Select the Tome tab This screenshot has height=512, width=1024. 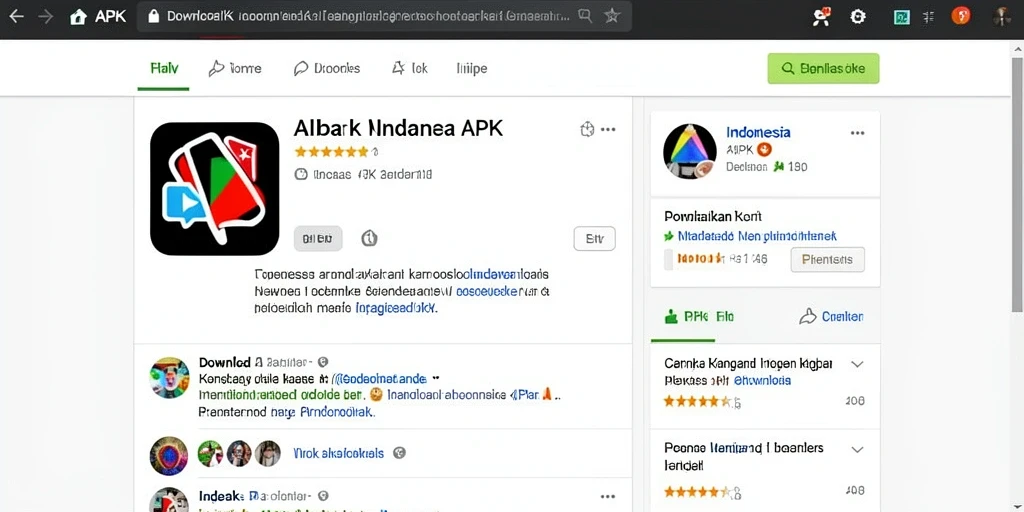click(235, 69)
